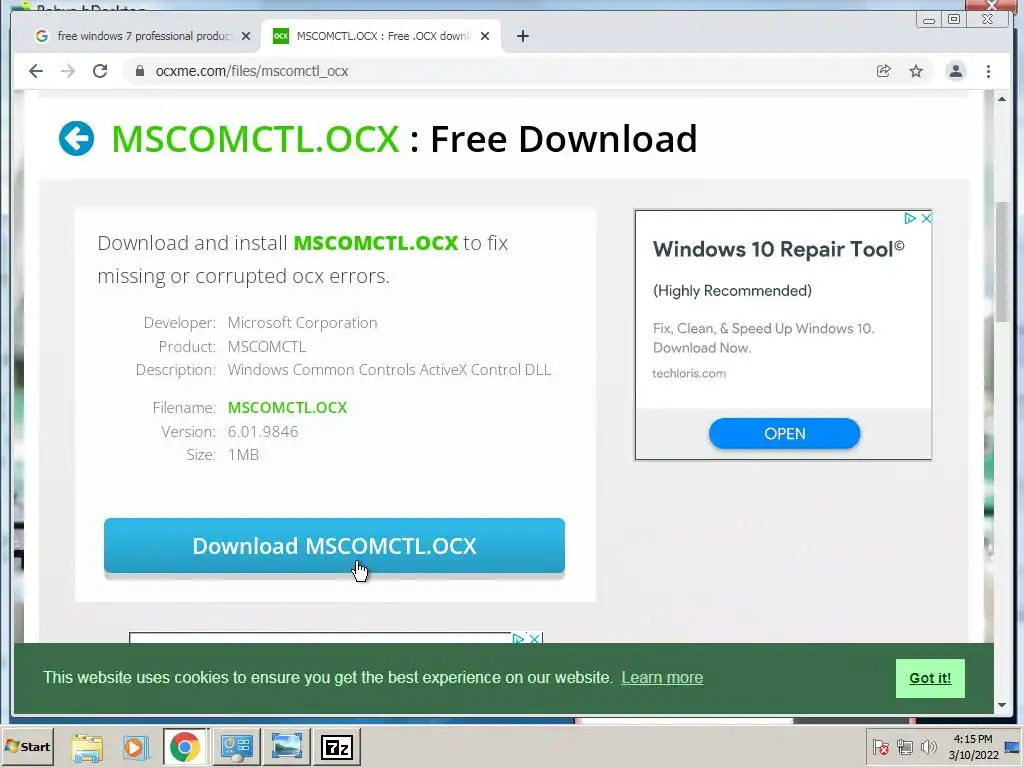This screenshot has width=1024, height=768.
Task: Select the MSCOMCTL.OCX download tab
Action: pyautogui.click(x=381, y=36)
